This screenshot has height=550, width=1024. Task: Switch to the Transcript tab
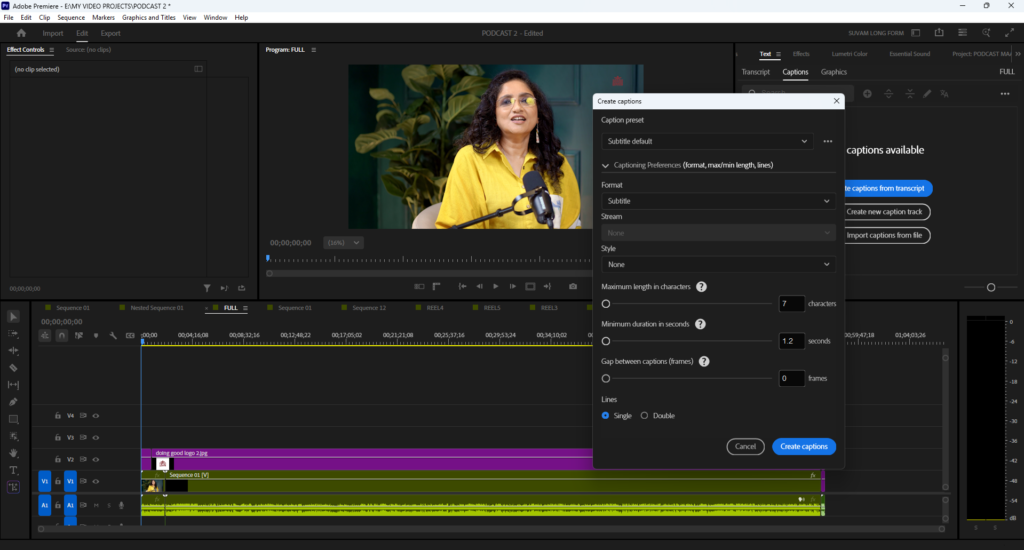[x=756, y=72]
